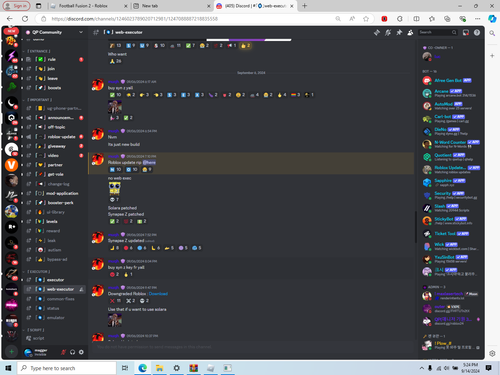The width and height of the screenshot is (500, 375).
Task: Open Microsoft Edge from the taskbar
Action: 143,368
